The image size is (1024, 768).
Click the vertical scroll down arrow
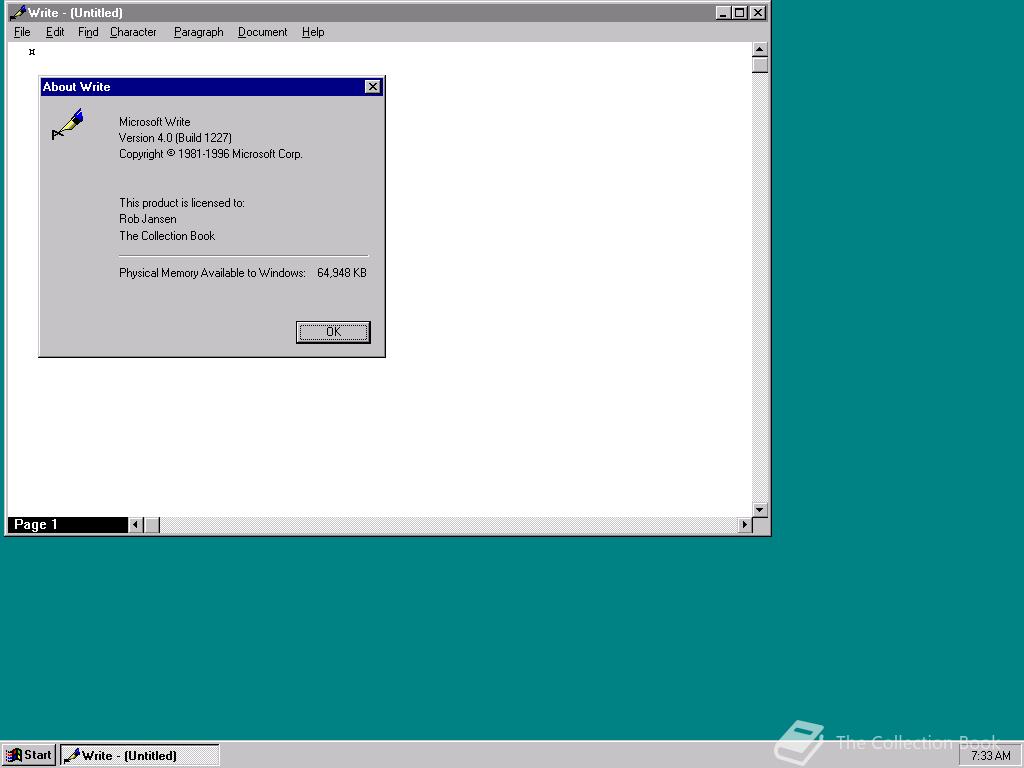coord(760,509)
